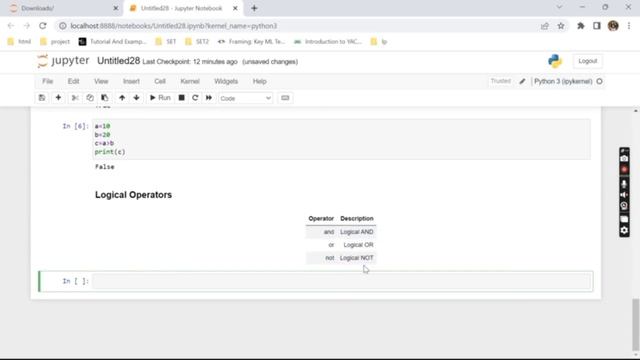
Task: Toggle the browser side panel
Action: (597, 26)
